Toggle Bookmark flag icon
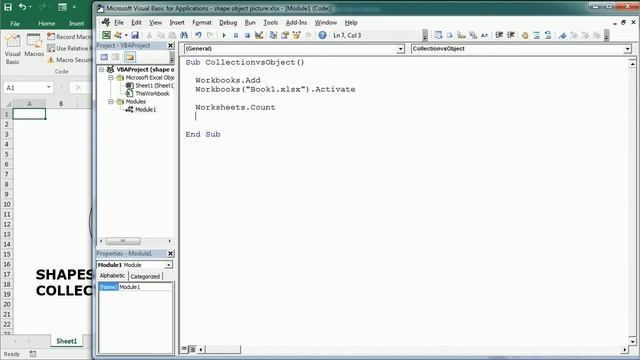Viewport: 640px width, 360px height. pyautogui.click(x=562, y=36)
